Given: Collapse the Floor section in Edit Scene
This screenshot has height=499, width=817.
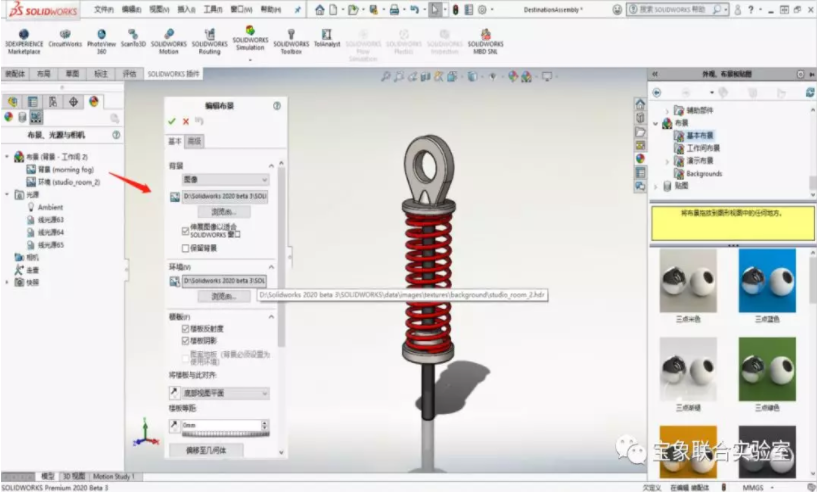Looking at the screenshot, I should [x=271, y=317].
